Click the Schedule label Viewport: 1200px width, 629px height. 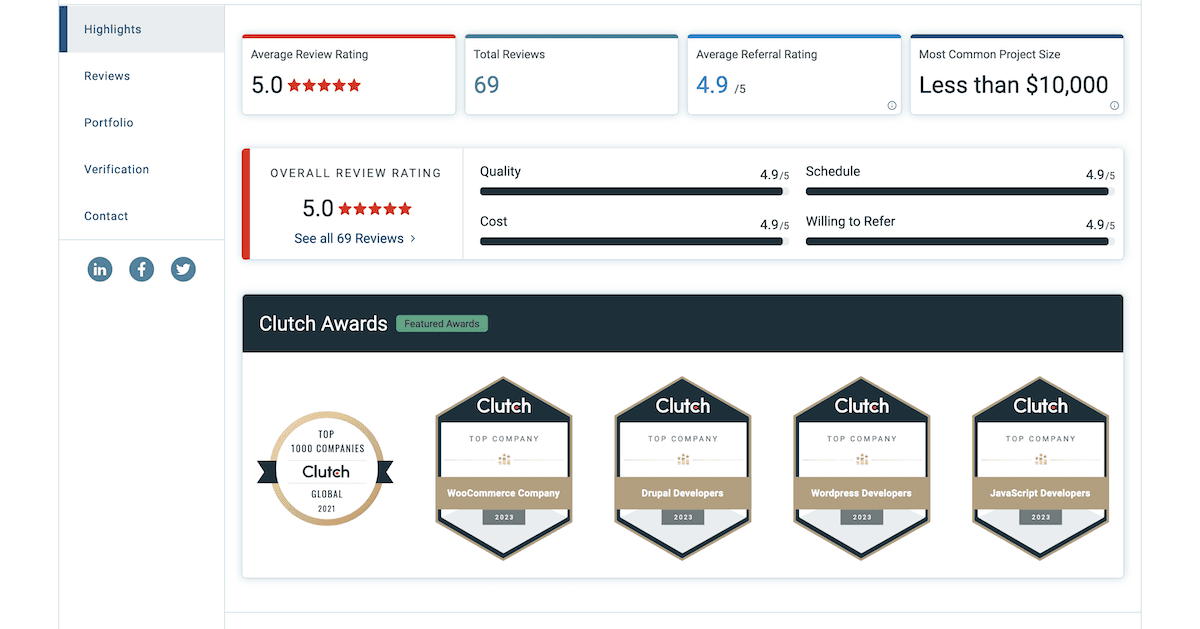833,171
